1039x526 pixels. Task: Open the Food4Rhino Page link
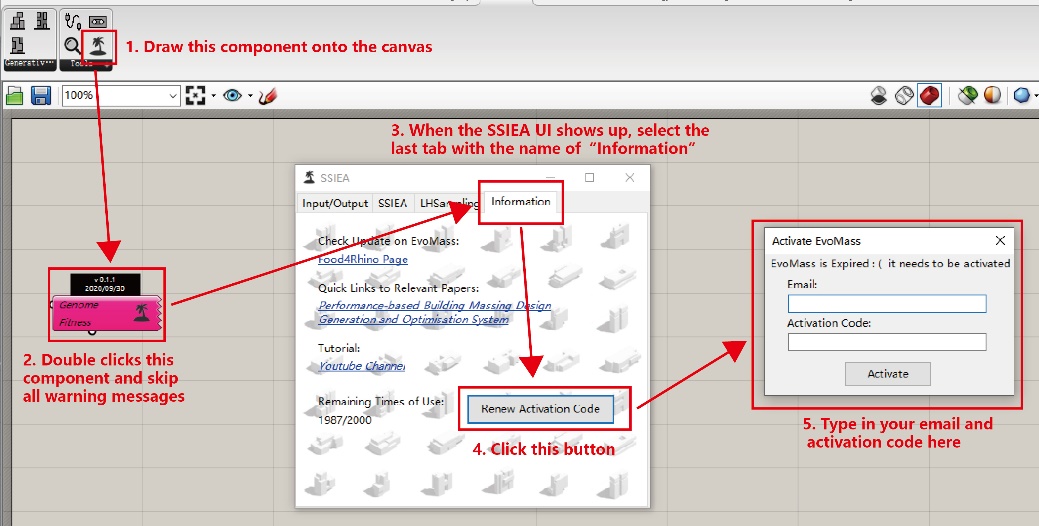point(363,259)
